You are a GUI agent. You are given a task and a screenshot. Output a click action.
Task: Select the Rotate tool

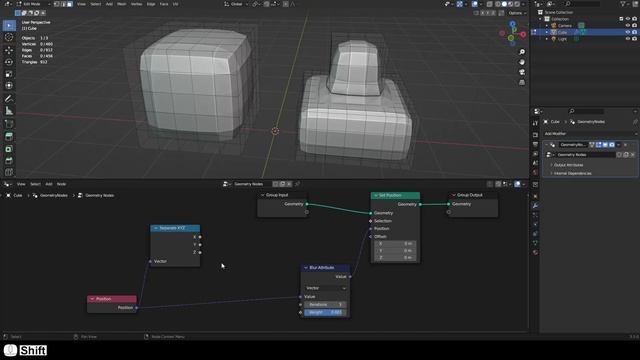pos(9,62)
